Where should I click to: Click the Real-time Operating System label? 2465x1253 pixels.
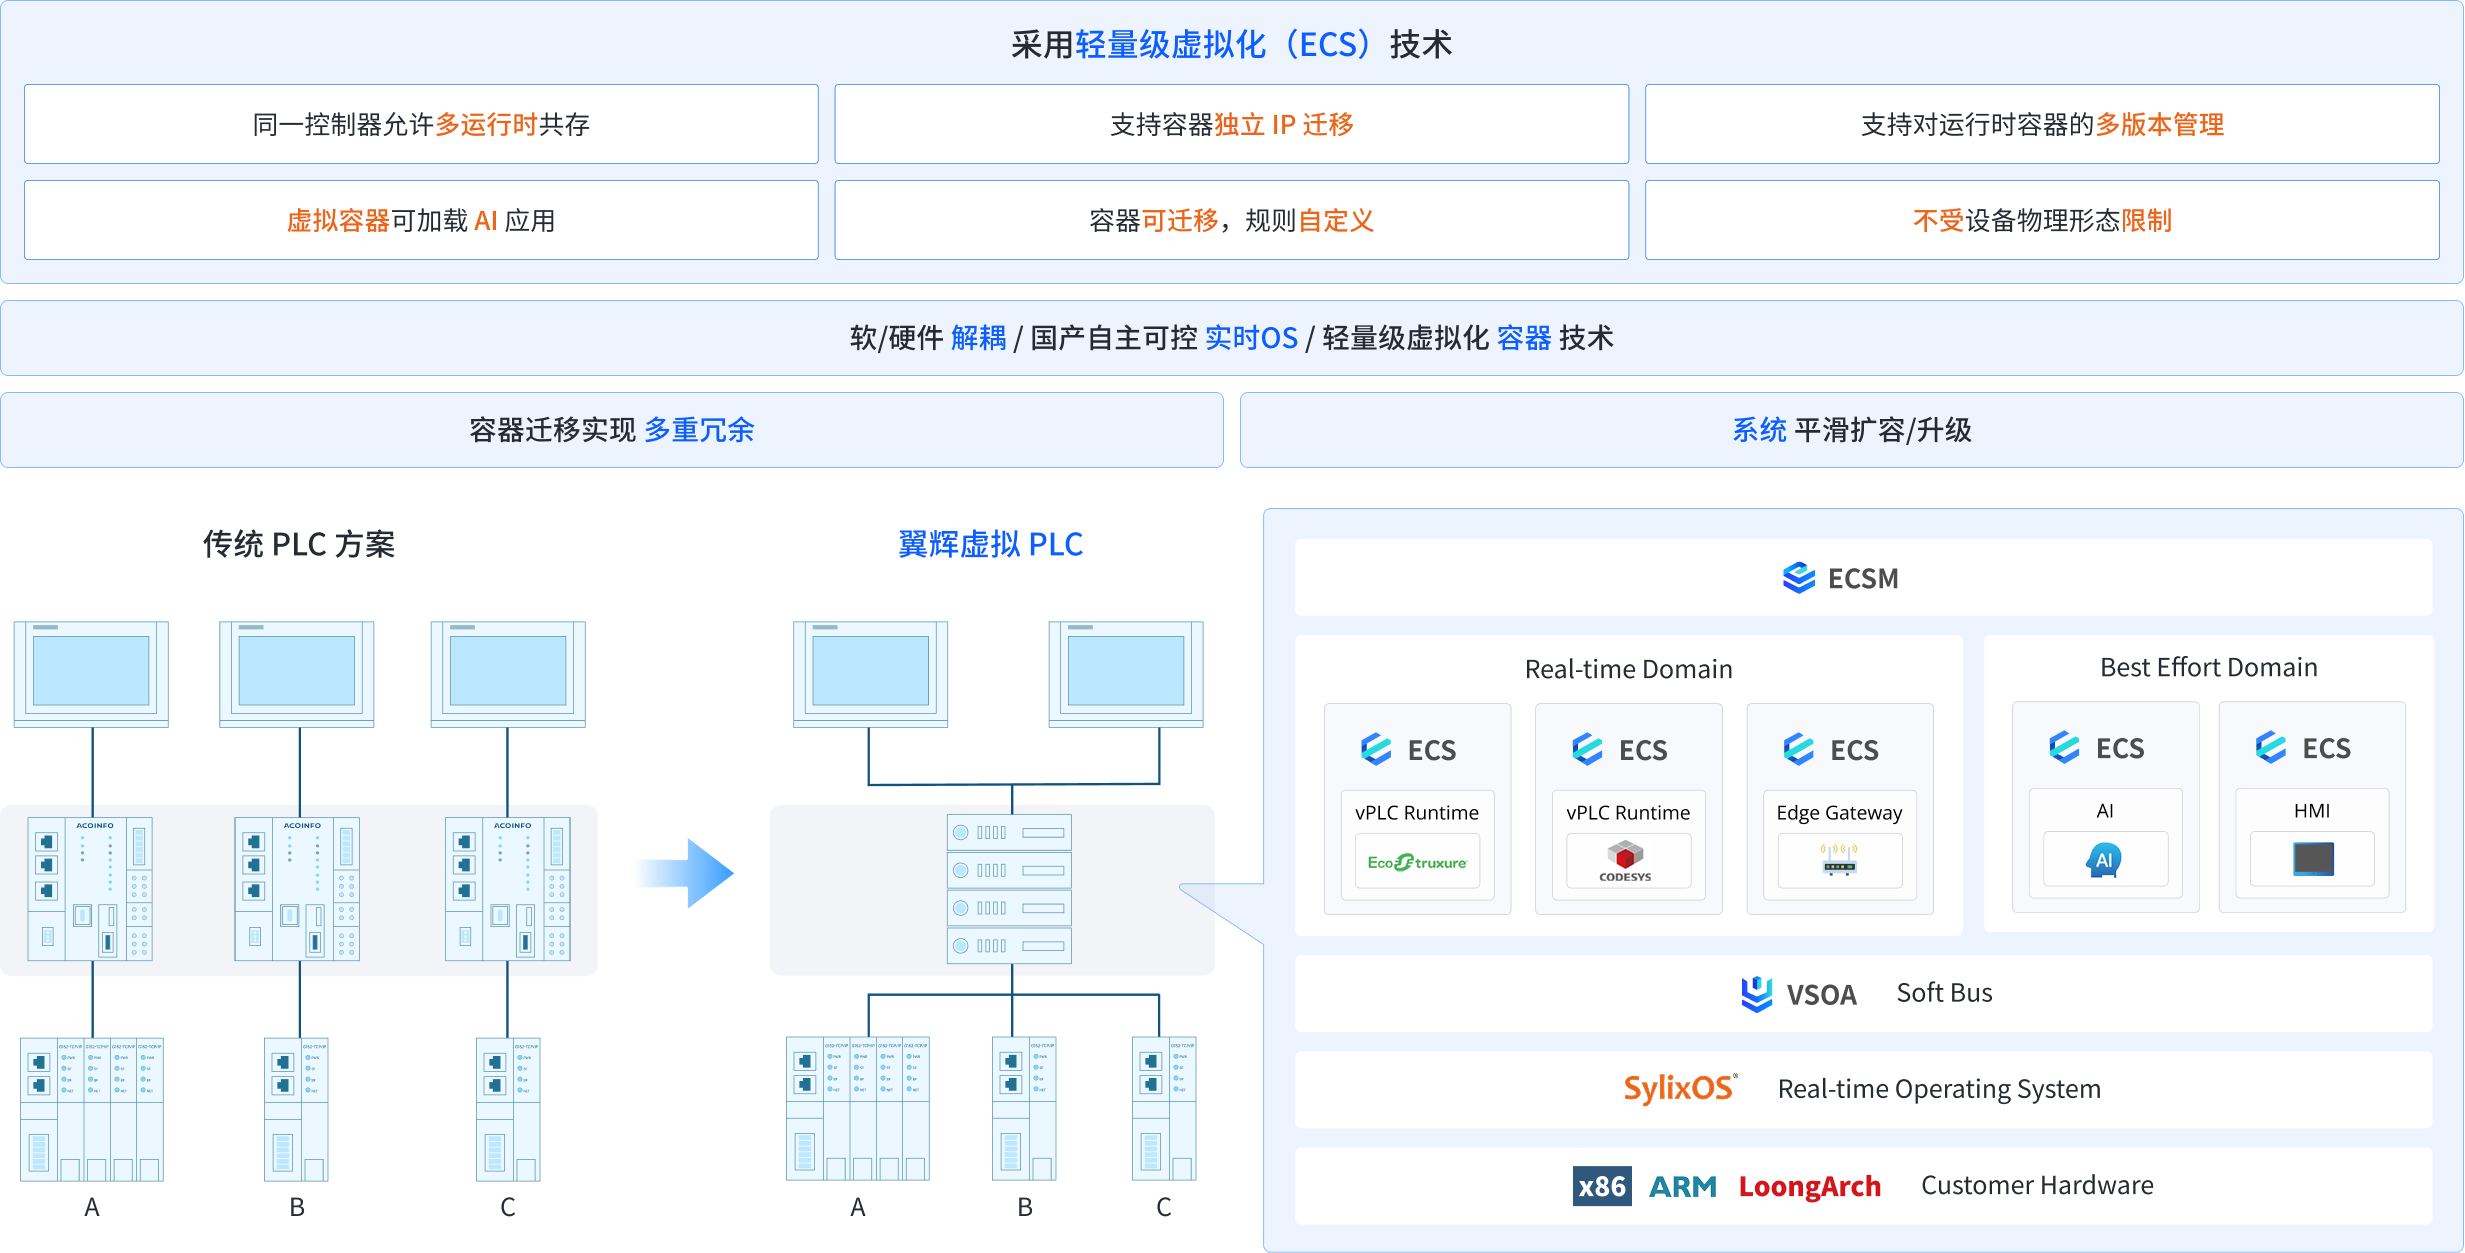click(x=1939, y=1089)
